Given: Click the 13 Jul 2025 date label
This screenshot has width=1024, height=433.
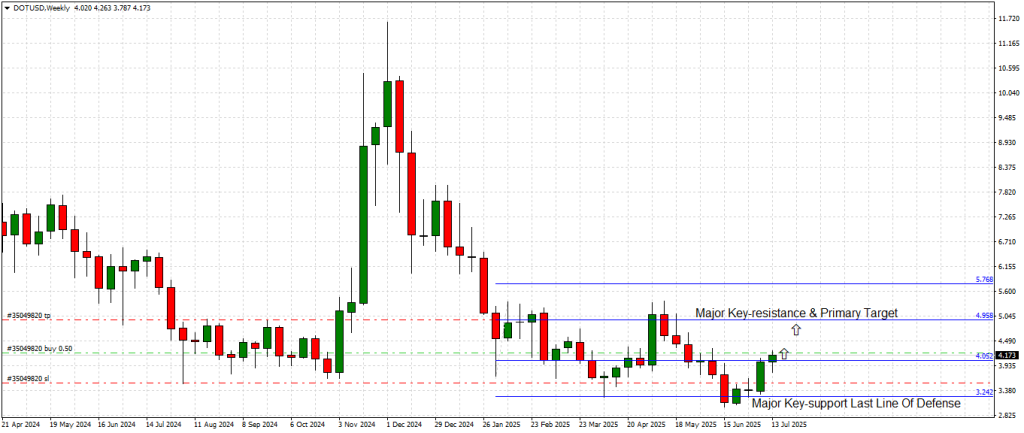Looking at the screenshot, I should (790, 424).
